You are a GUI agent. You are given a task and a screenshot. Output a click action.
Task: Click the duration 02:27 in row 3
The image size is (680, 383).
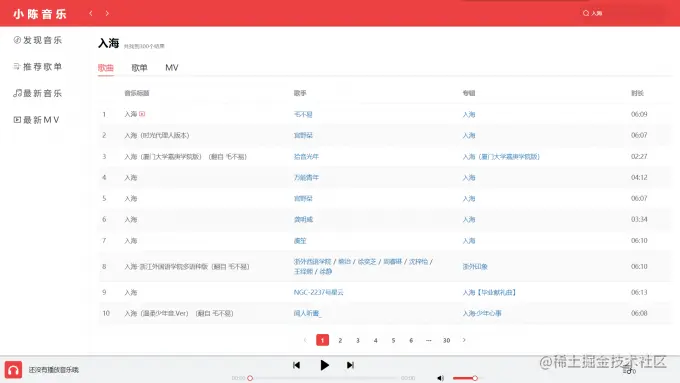click(639, 156)
